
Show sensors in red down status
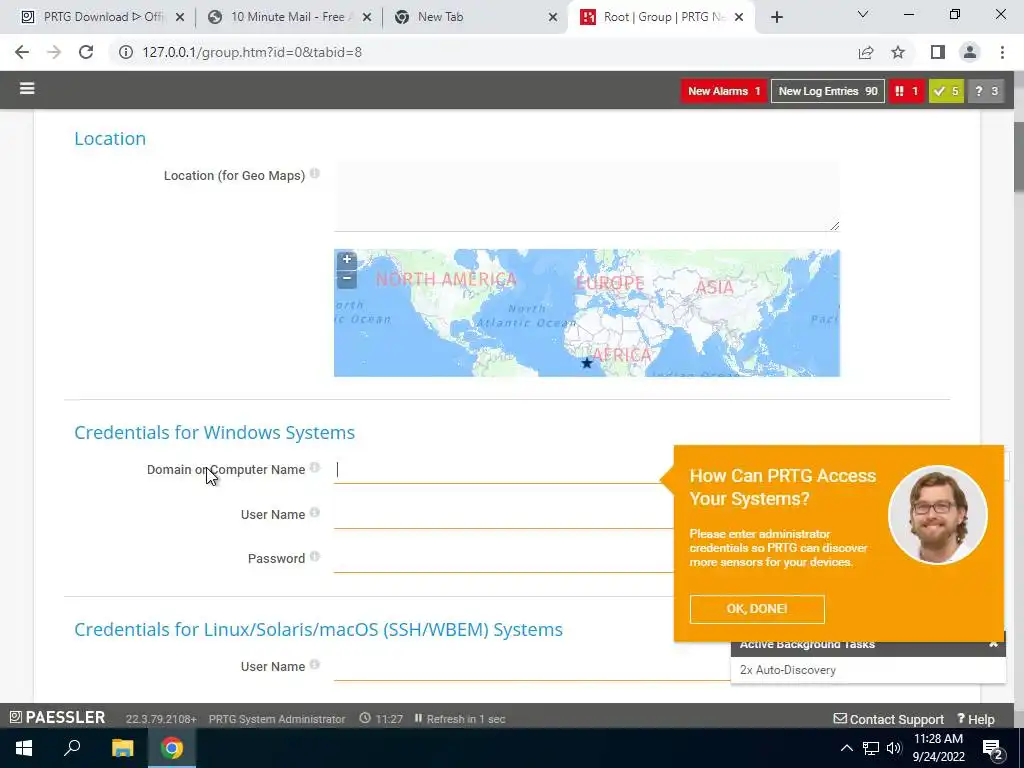click(906, 91)
